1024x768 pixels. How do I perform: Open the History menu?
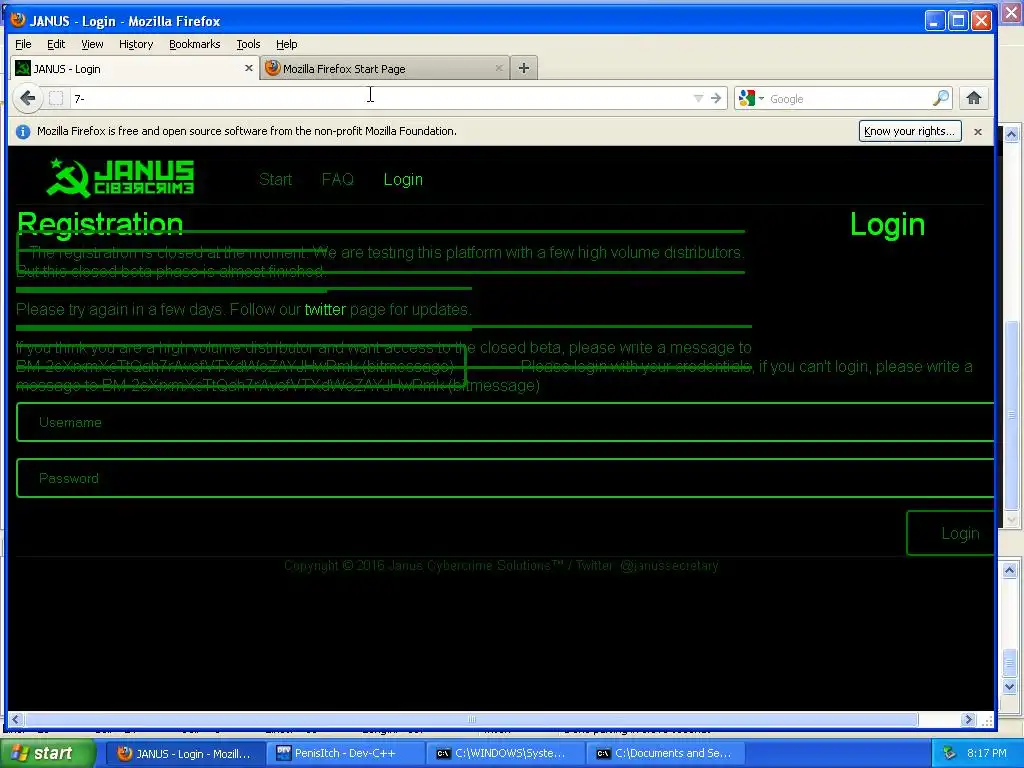click(x=136, y=44)
